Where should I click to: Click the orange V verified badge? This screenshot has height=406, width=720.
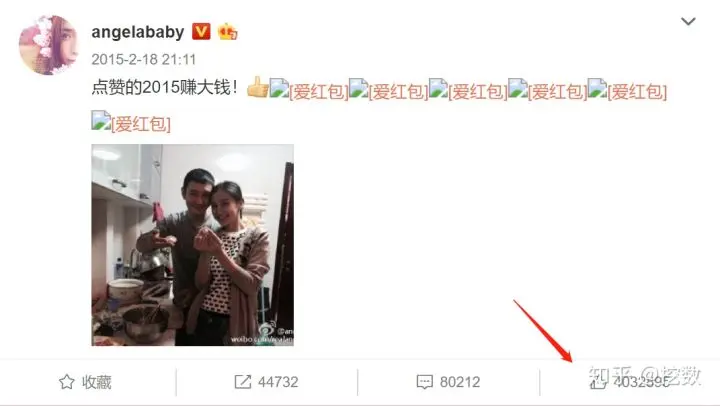pos(201,31)
